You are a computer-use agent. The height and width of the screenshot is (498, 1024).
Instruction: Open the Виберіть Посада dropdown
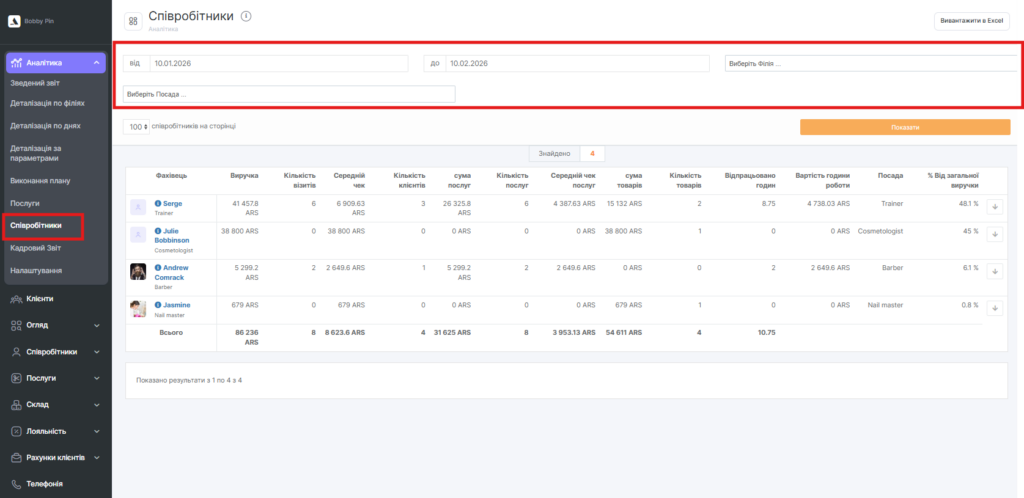click(289, 94)
